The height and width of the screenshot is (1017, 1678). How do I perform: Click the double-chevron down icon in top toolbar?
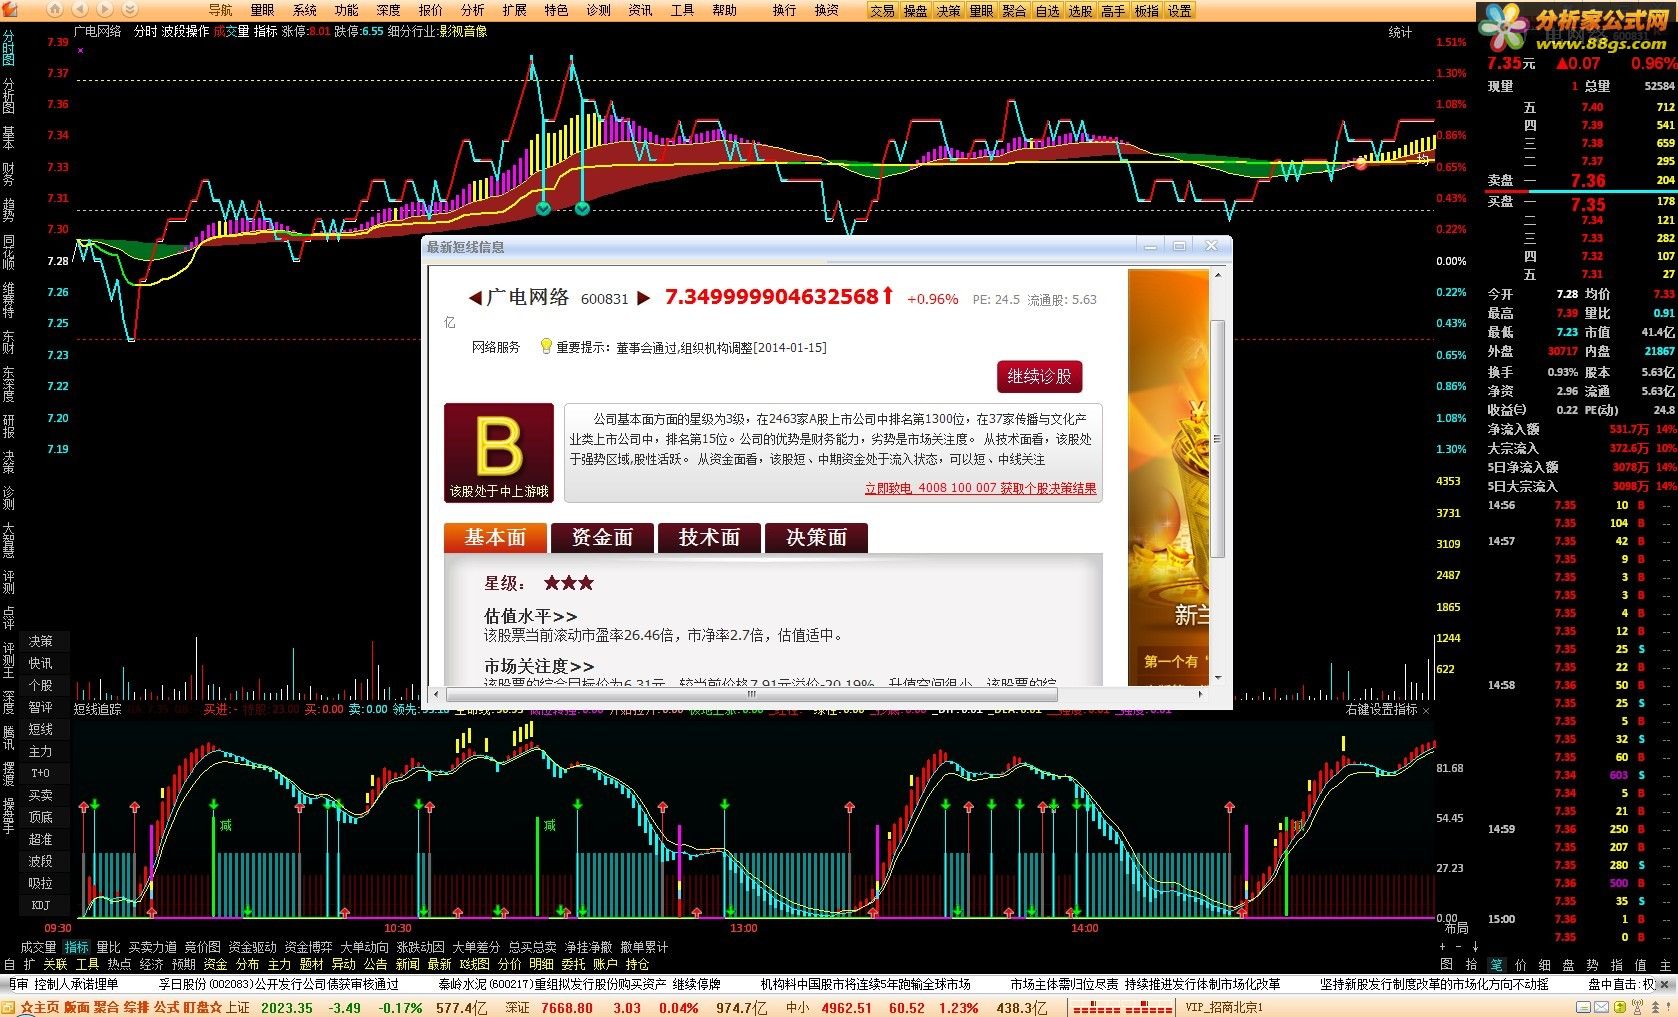pyautogui.click(x=129, y=10)
